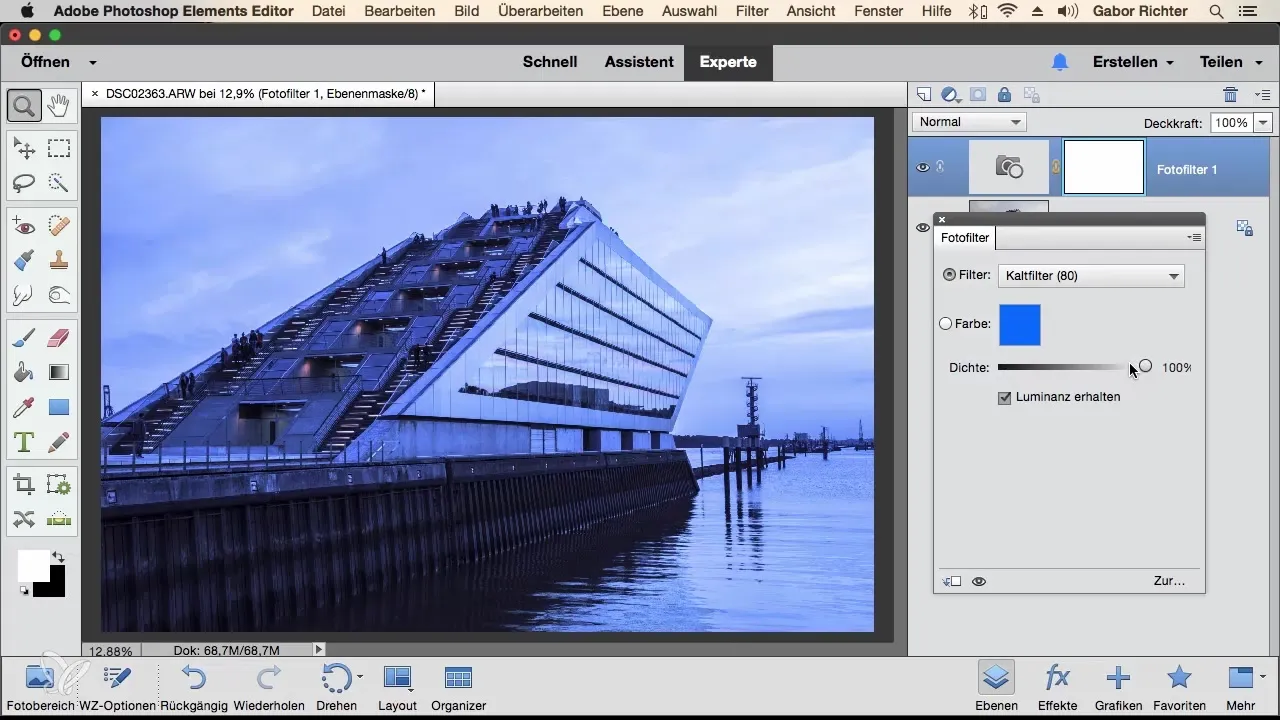
Task: Select the Straighten tool
Action: (58, 519)
